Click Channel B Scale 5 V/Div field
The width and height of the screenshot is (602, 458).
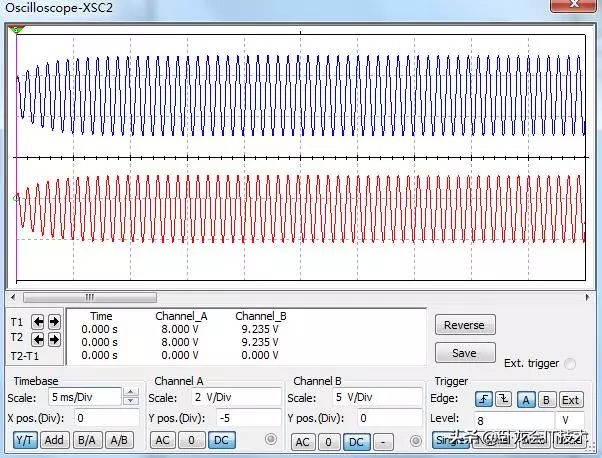[377, 397]
